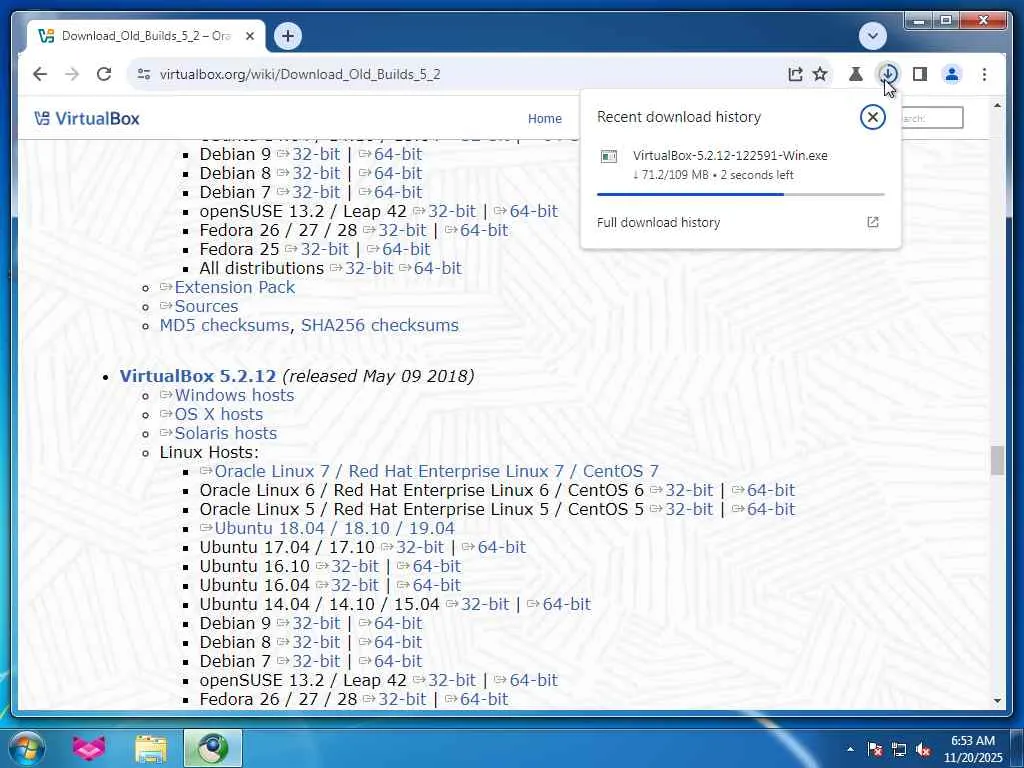Click page scrollbar down arrow
Screen dimensions: 1024x768
(x=997, y=701)
